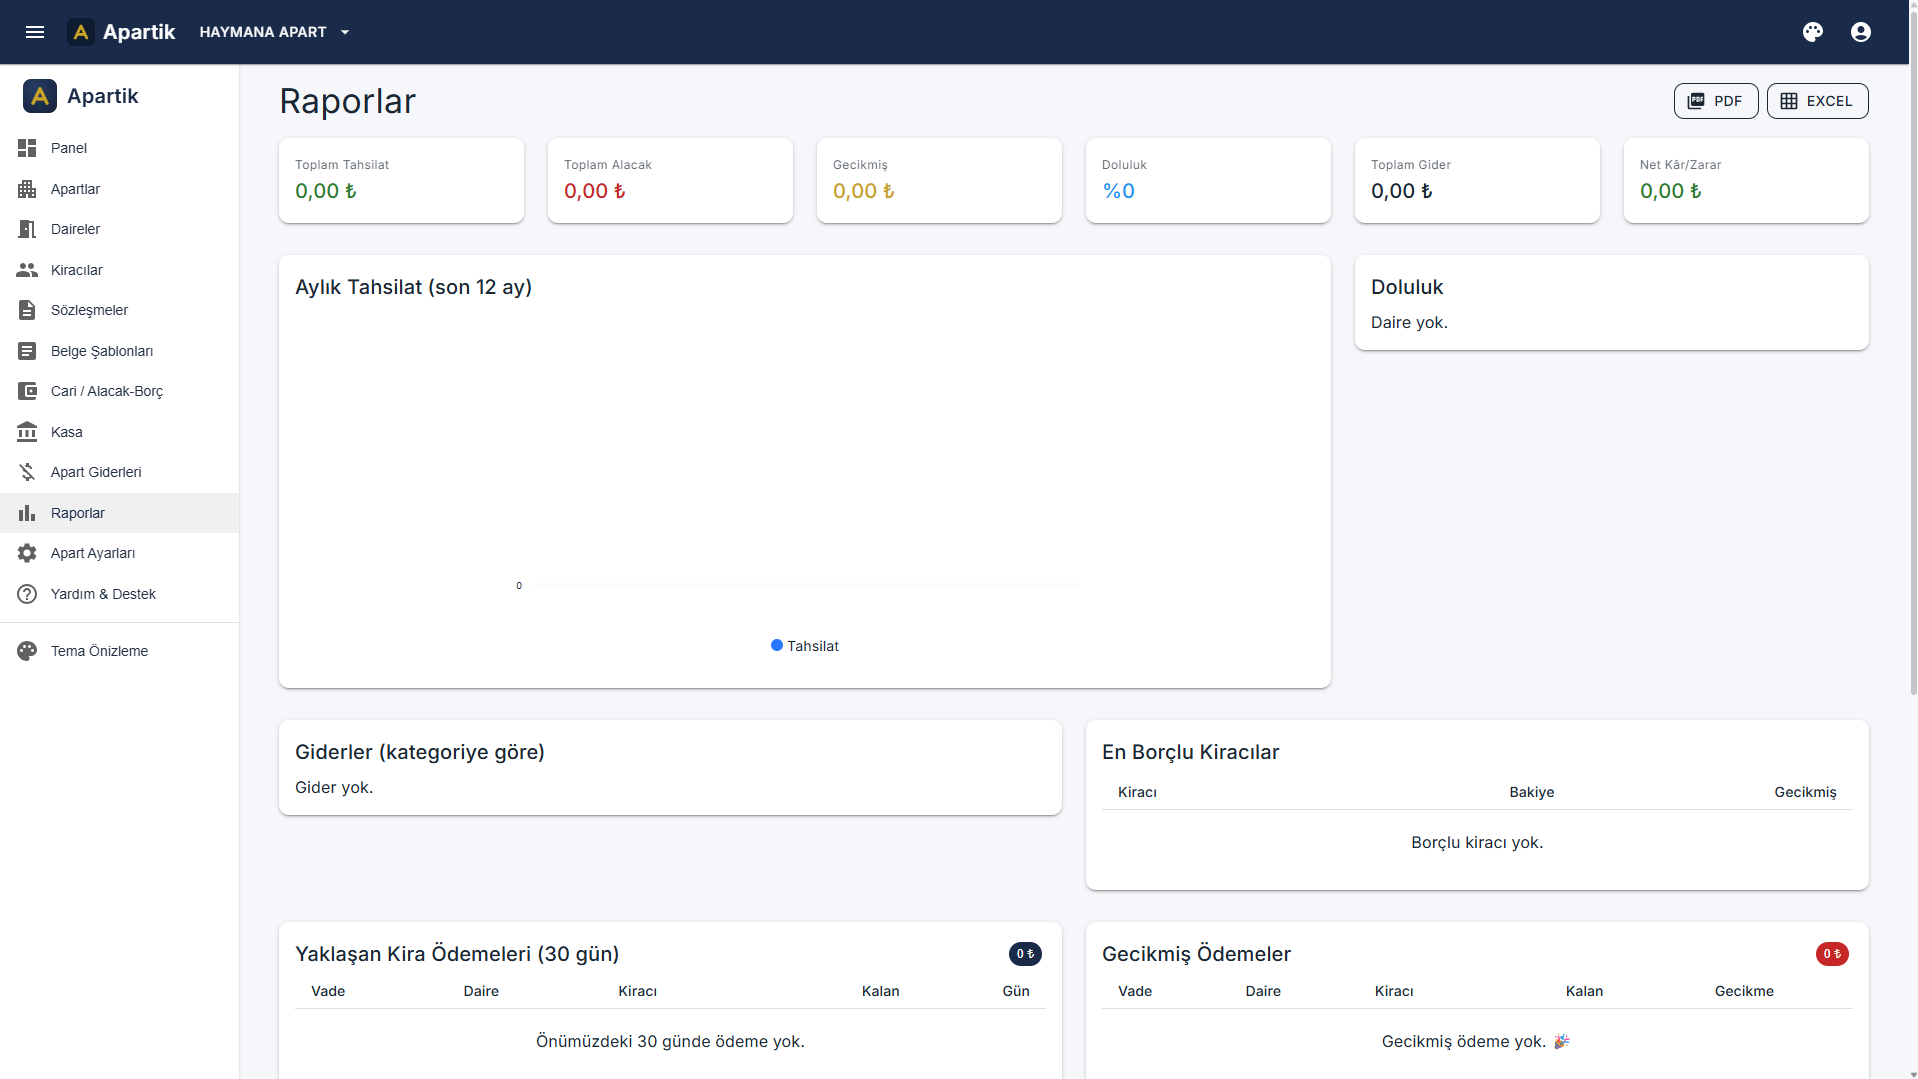Click the Tema Önizleme palette icon

[x=27, y=651]
